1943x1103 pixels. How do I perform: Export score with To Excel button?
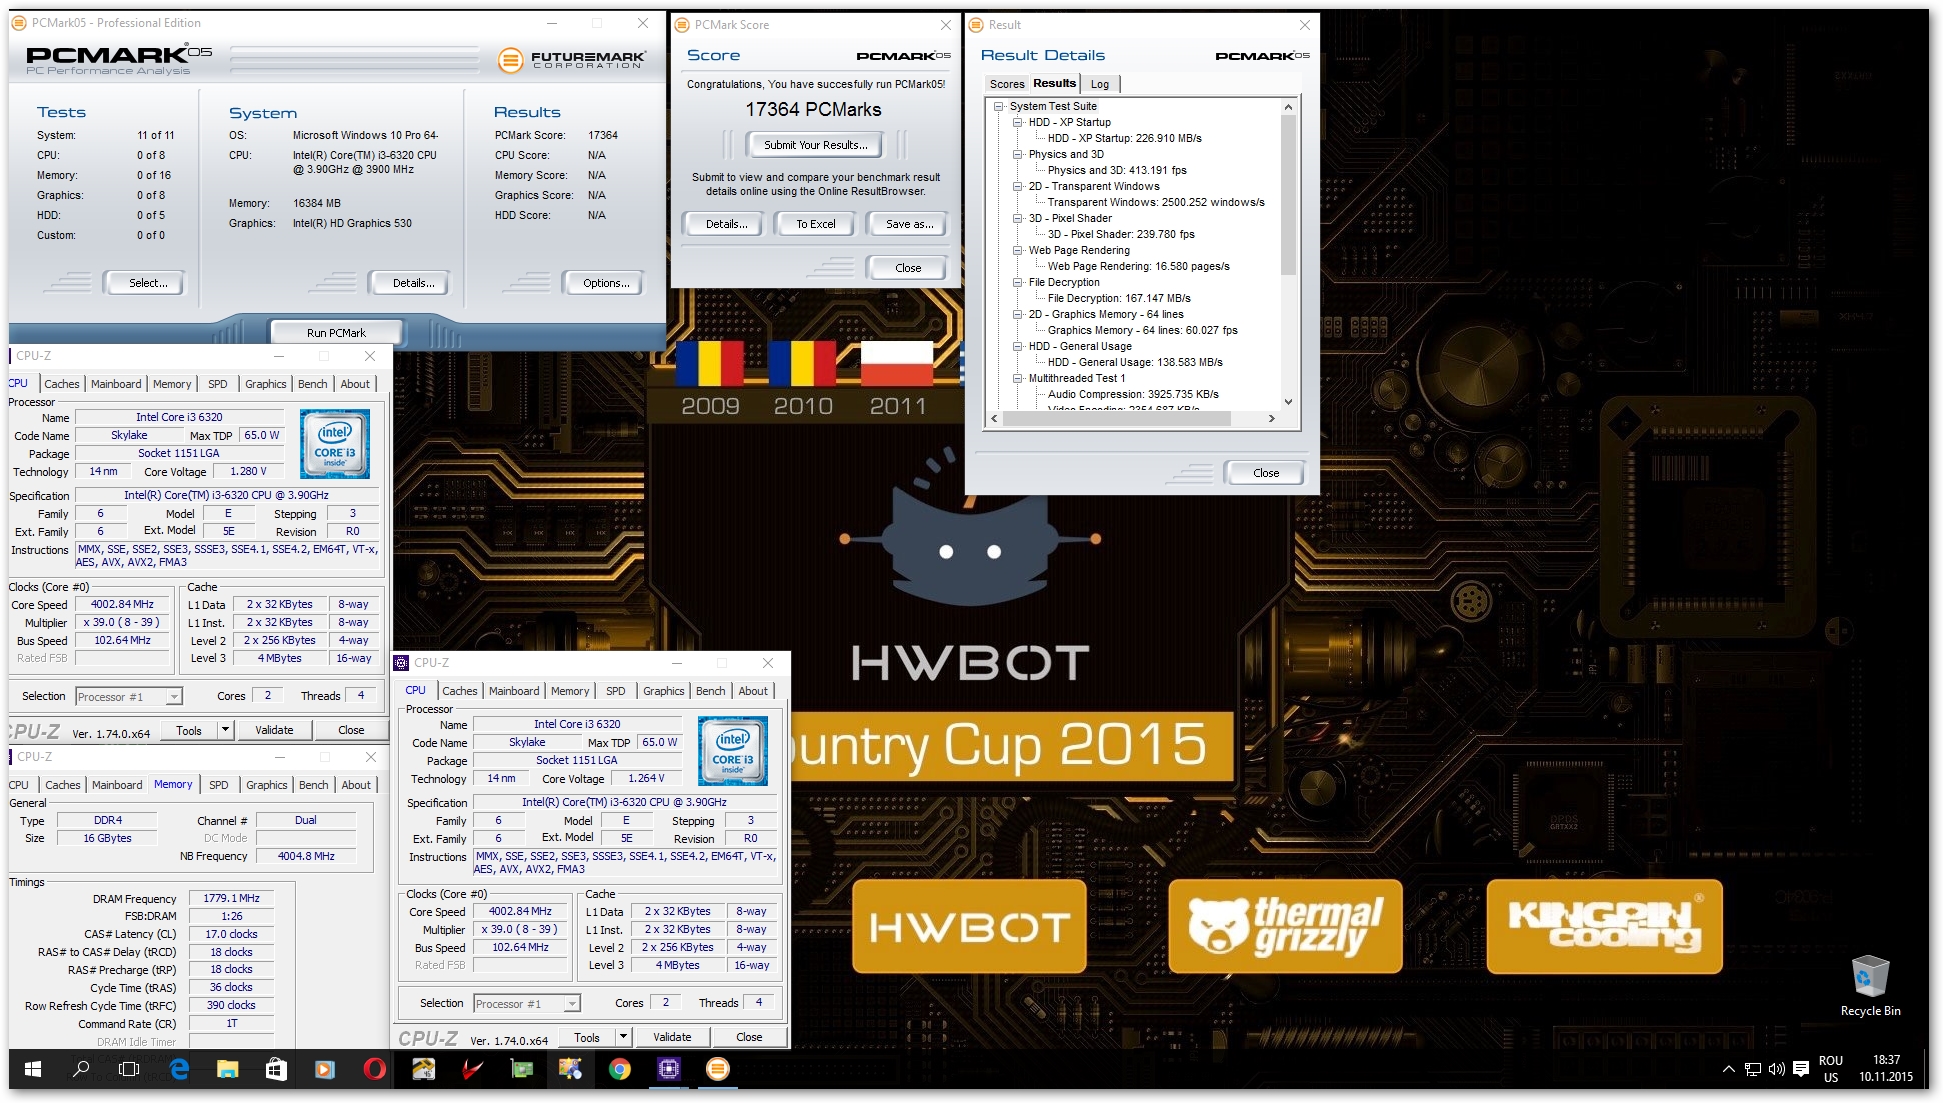pyautogui.click(x=816, y=224)
